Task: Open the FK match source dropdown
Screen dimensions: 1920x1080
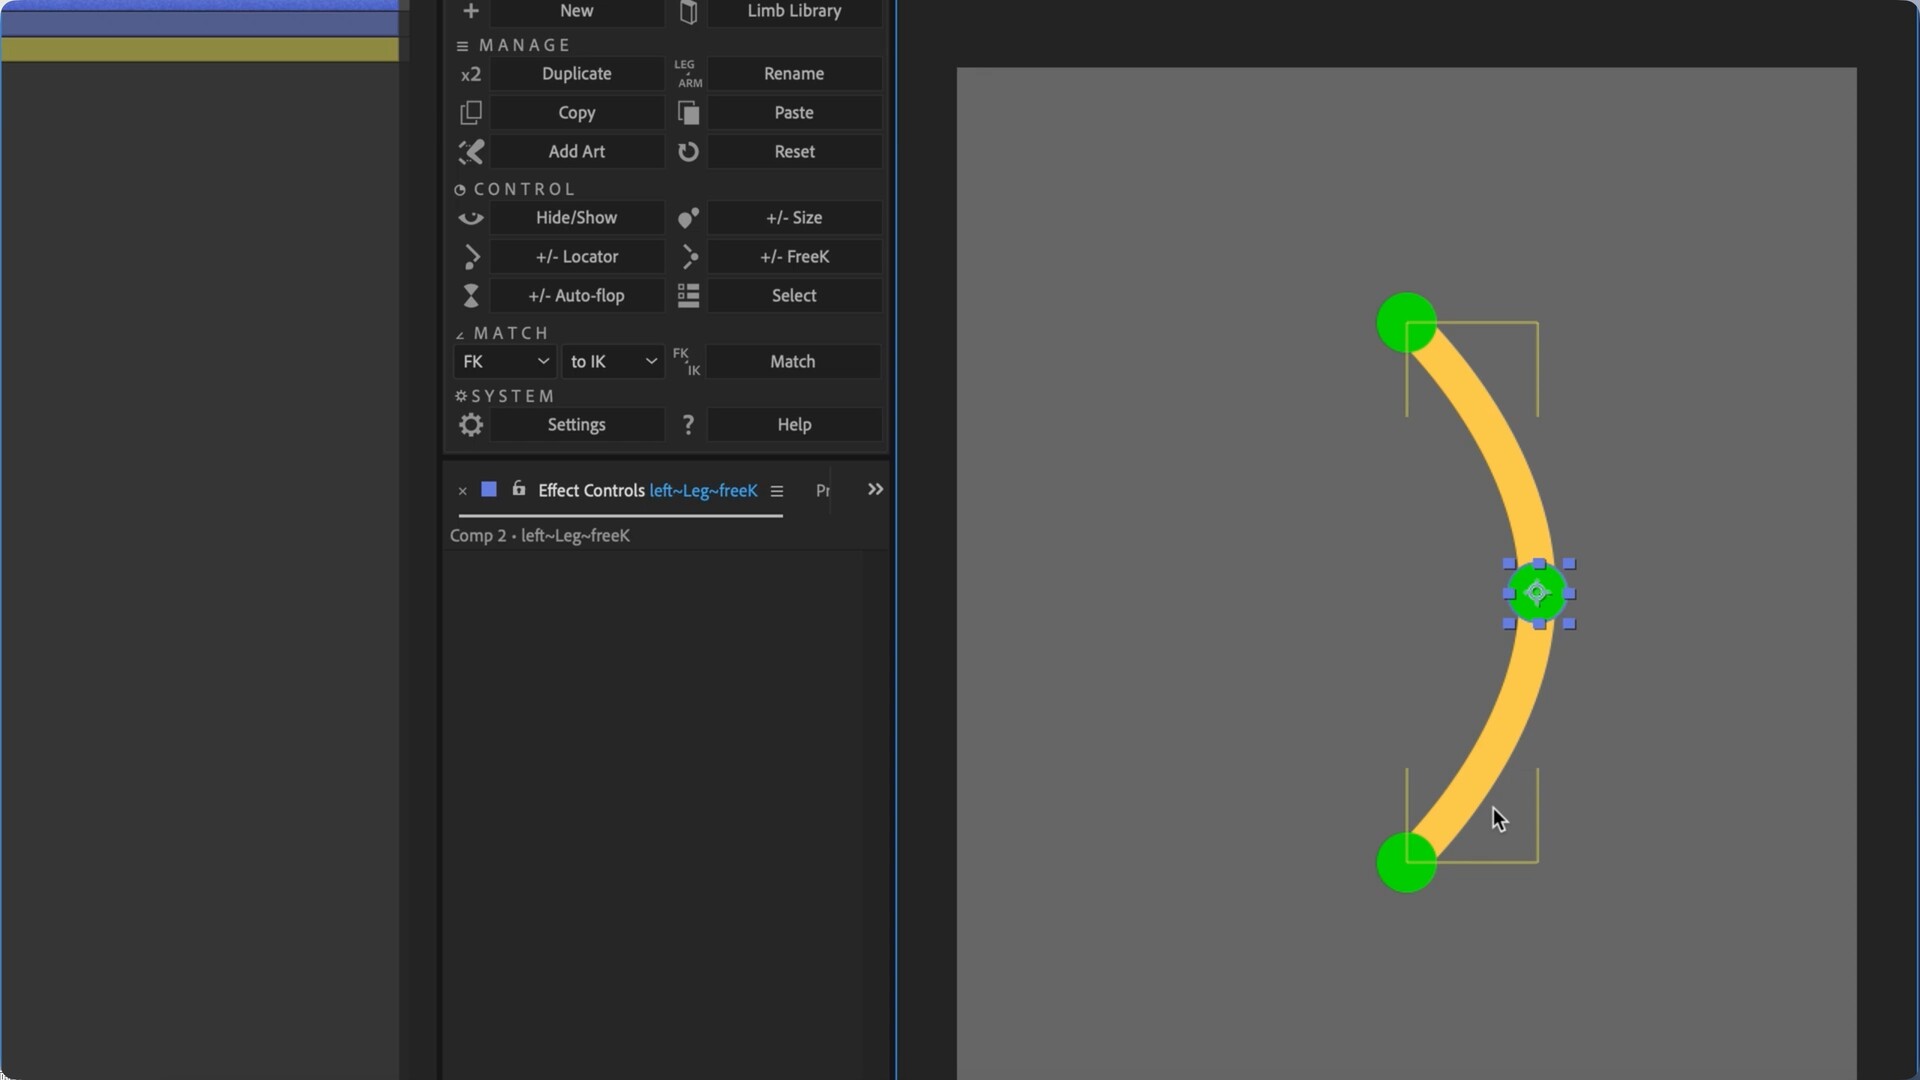Action: click(x=505, y=362)
